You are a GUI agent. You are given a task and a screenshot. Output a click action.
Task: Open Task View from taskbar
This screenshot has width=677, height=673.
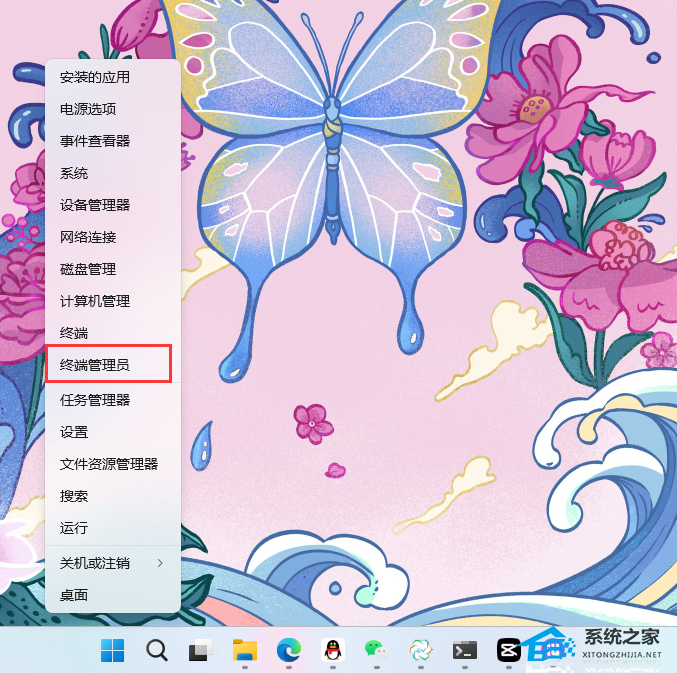[201, 650]
